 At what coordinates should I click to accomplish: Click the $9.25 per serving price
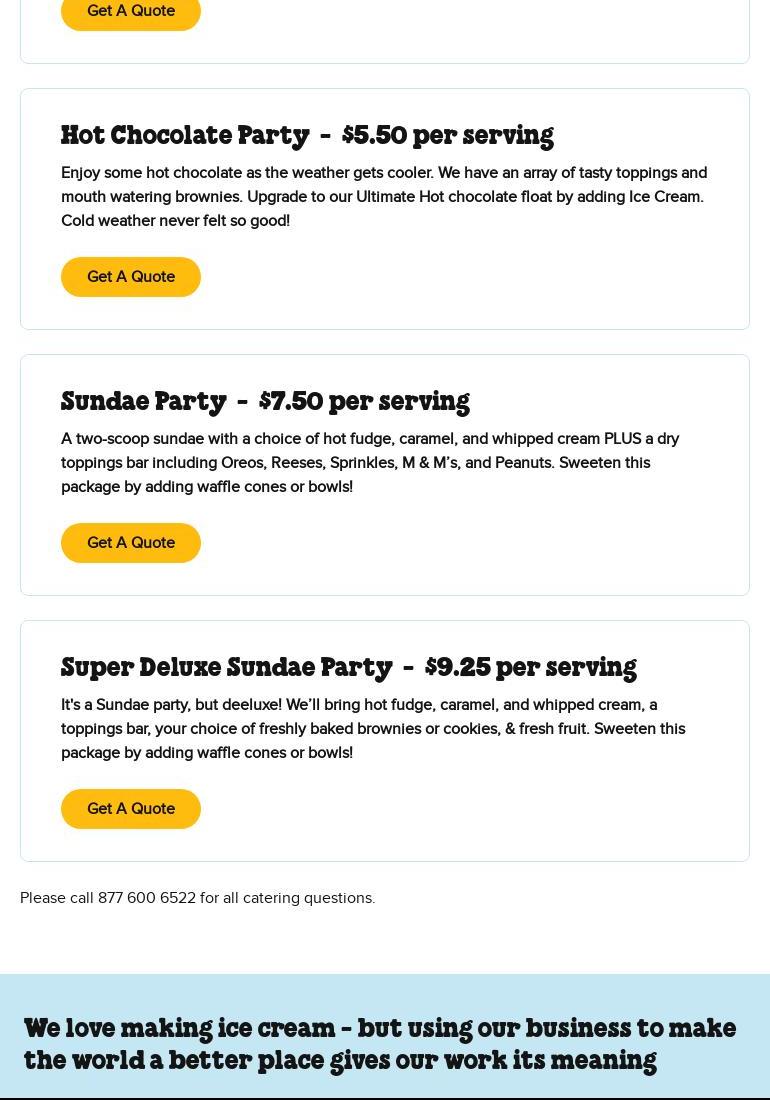point(530,667)
